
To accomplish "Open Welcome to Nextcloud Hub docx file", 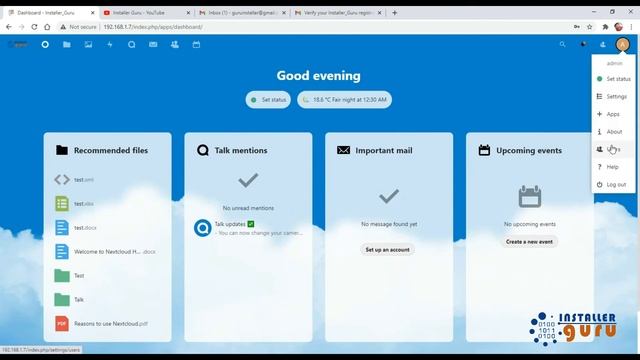I will pos(107,252).
